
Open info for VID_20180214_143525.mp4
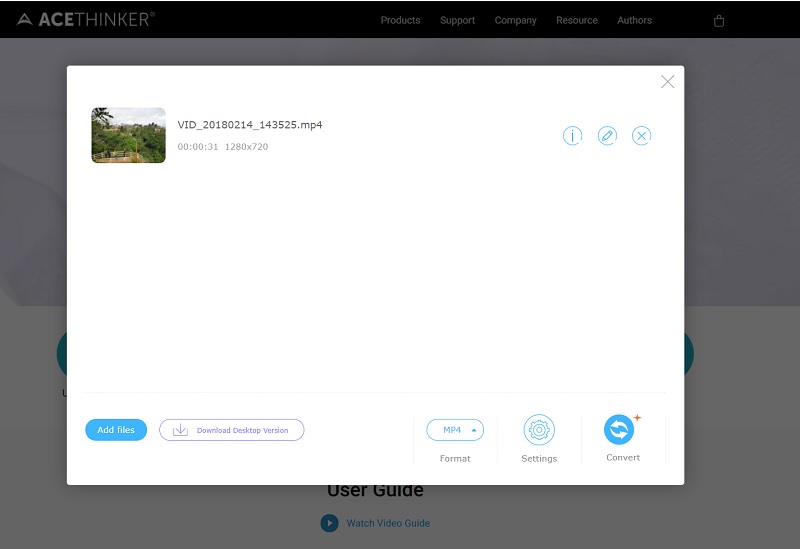pos(572,136)
